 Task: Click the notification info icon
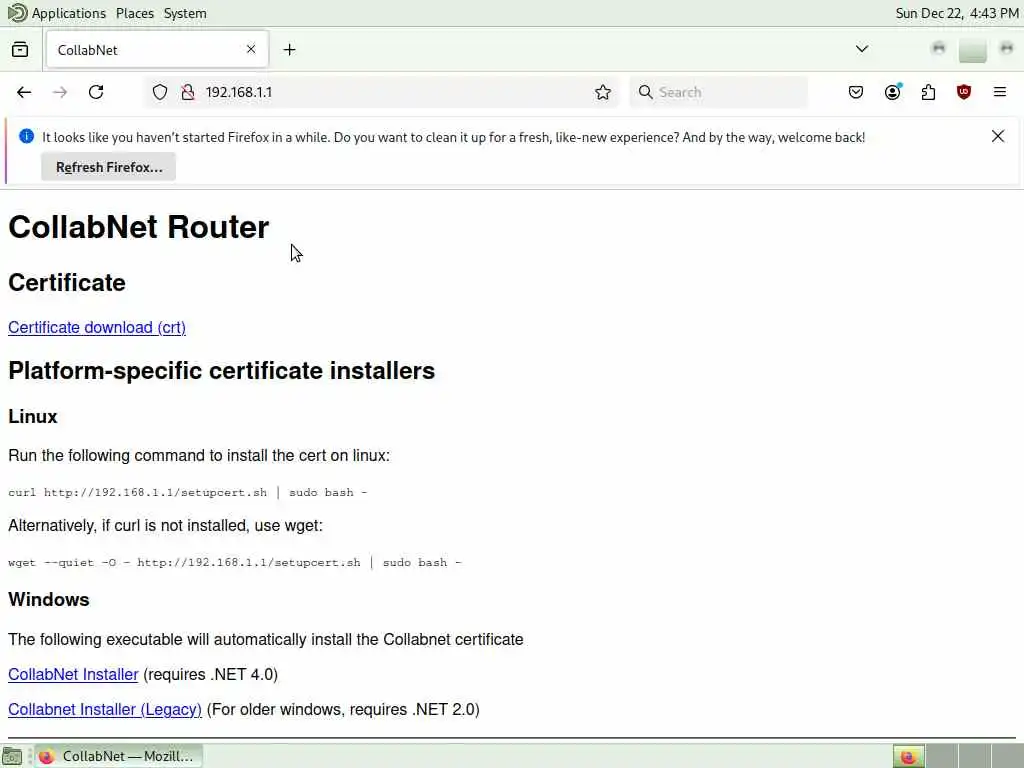[x=26, y=136]
